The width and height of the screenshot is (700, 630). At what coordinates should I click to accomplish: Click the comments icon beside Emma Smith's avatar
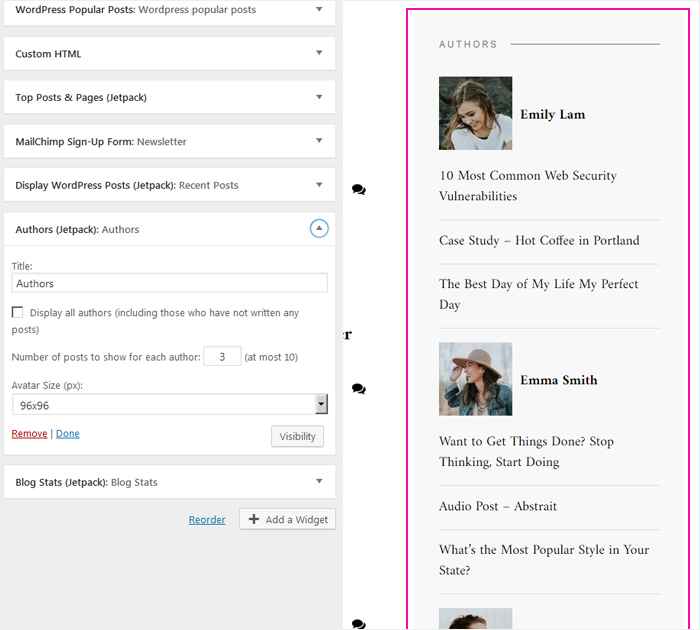coord(358,388)
